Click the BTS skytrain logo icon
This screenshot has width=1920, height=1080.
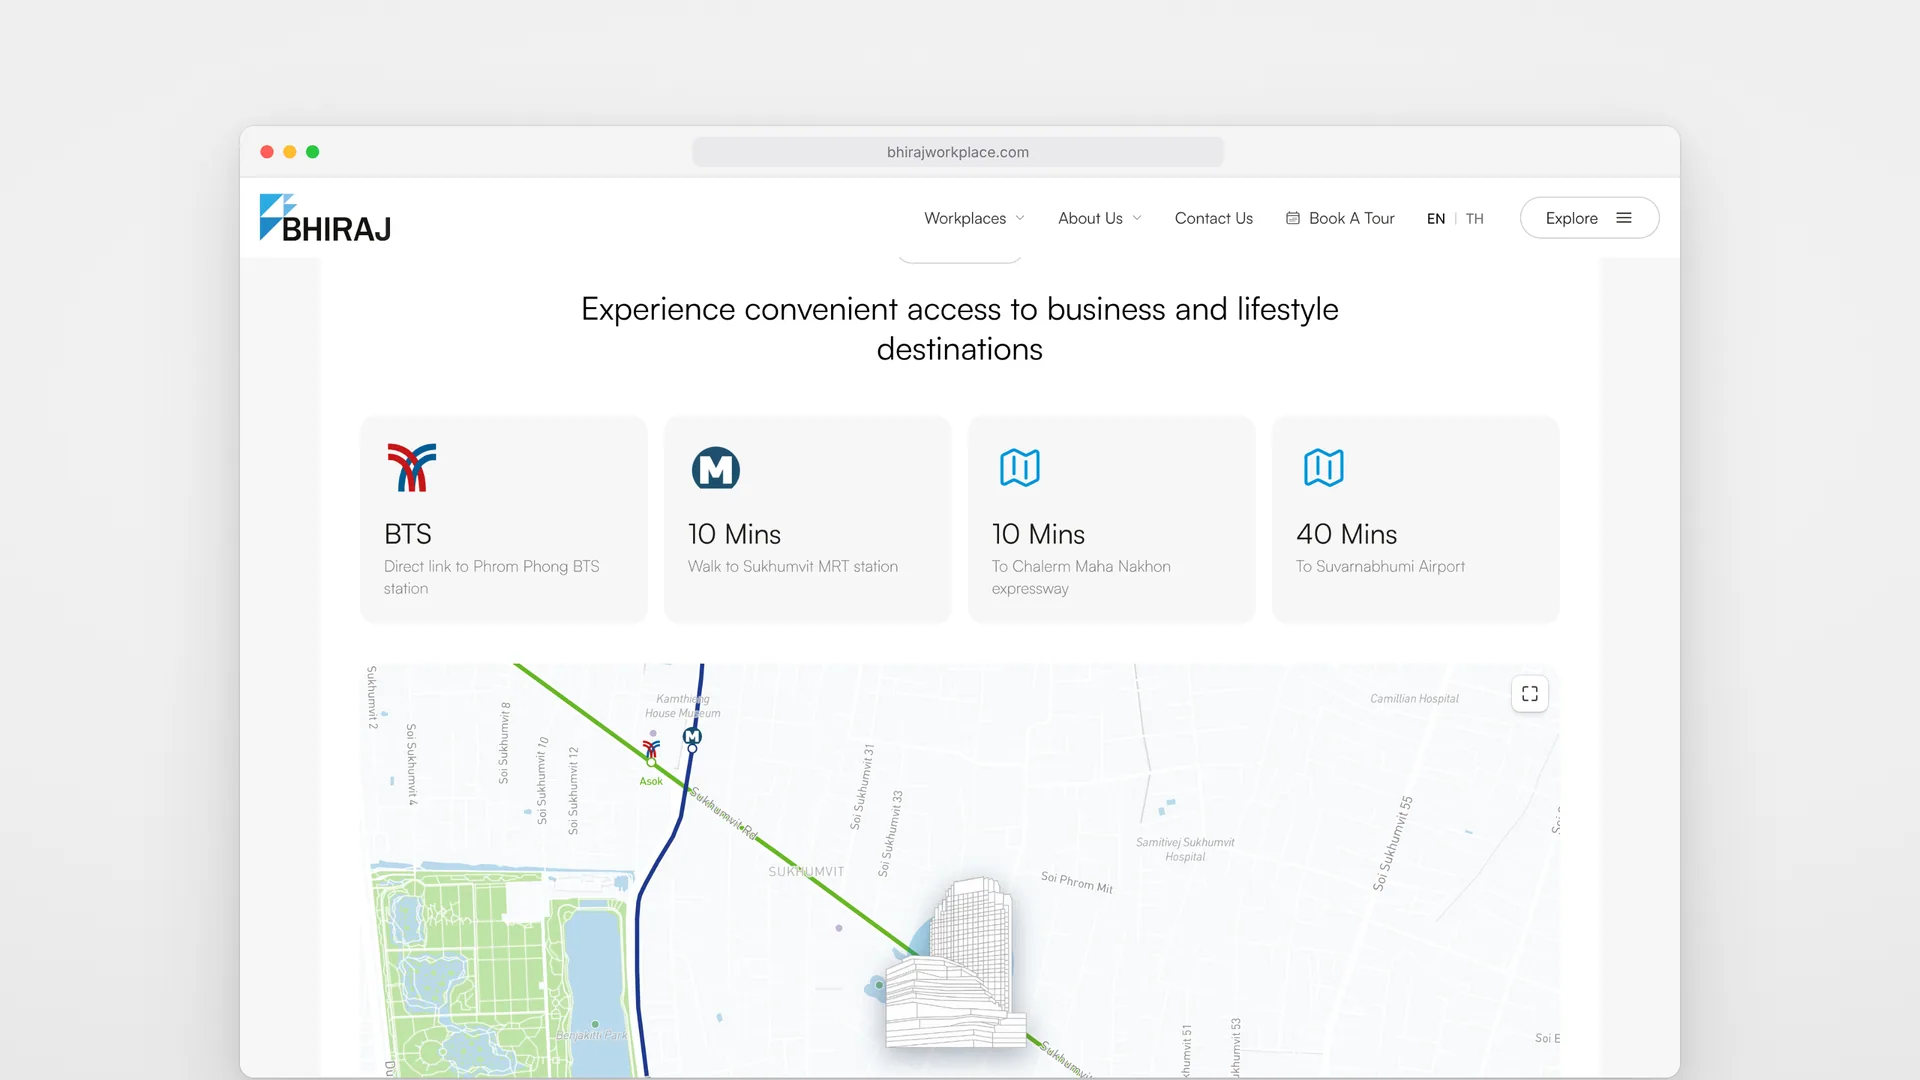(x=412, y=467)
